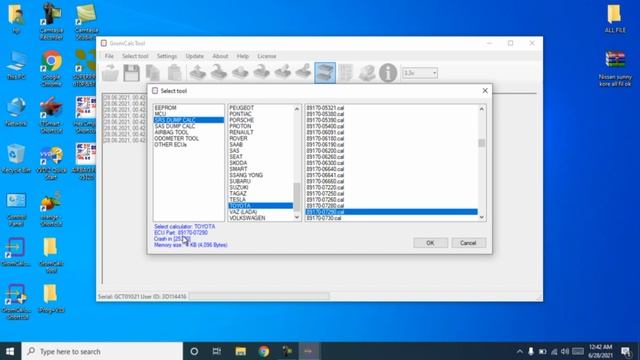Choose SSANG YONG in the brand list
This screenshot has width=640, height=360.
point(260,175)
